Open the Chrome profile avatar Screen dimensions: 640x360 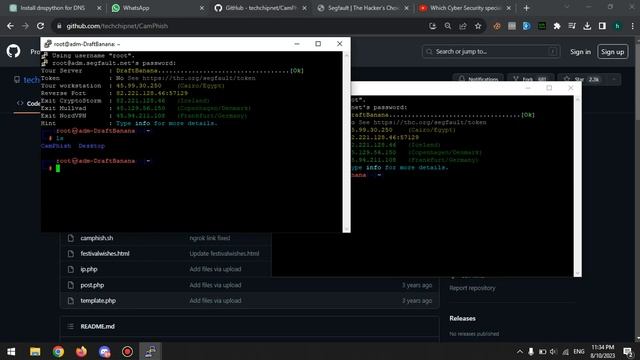[x=618, y=26]
